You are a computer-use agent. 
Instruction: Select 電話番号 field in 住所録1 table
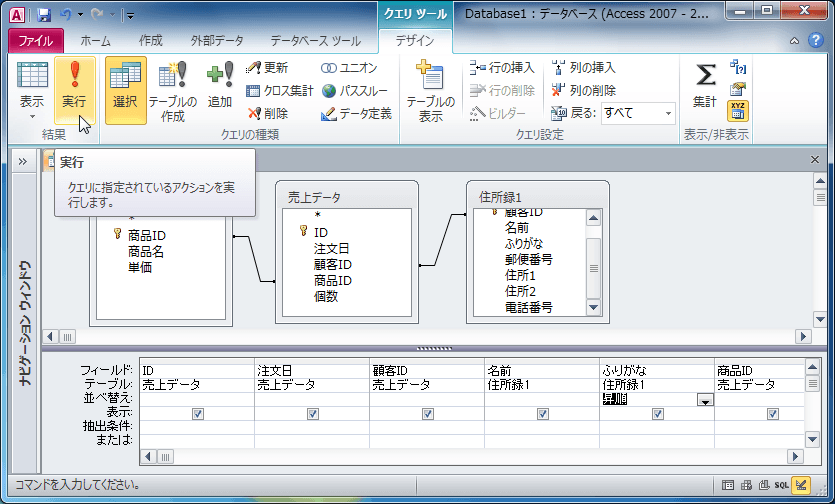[x=529, y=307]
